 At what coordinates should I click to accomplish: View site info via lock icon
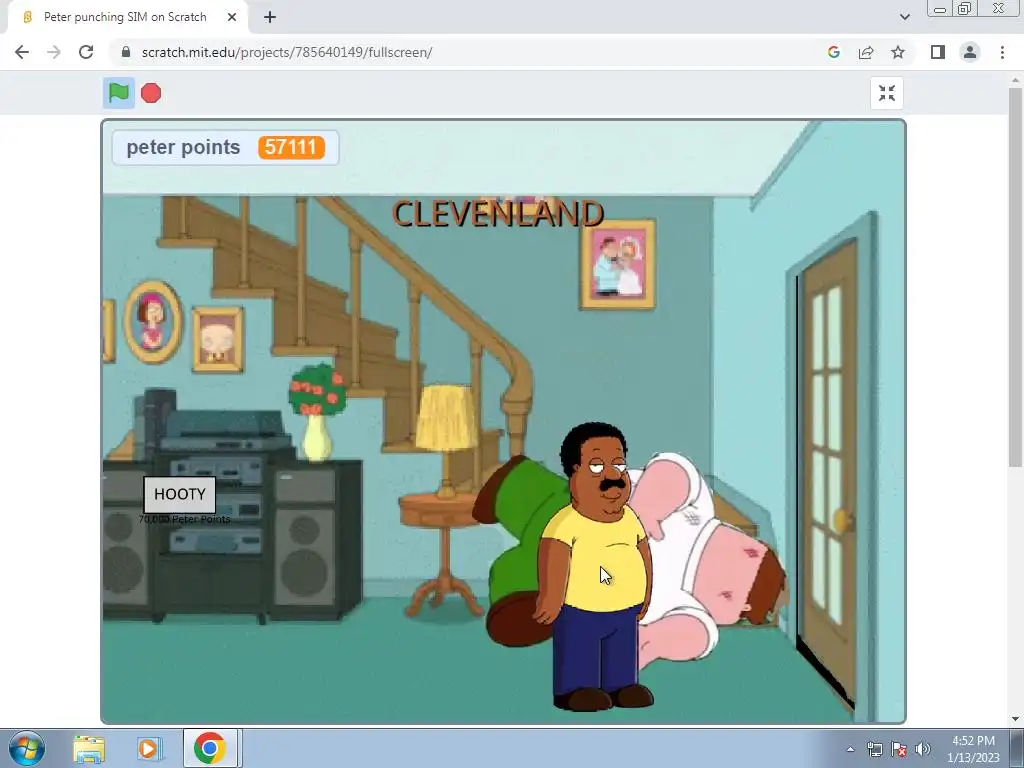coord(126,52)
